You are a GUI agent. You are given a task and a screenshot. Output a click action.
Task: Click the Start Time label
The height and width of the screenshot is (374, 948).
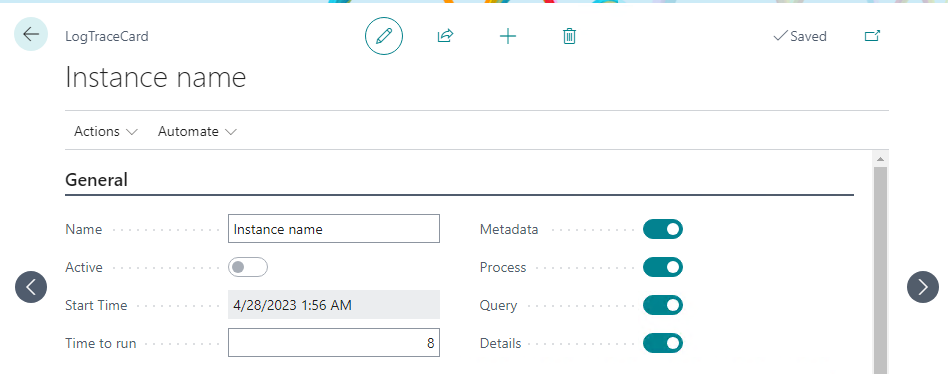[x=96, y=305]
